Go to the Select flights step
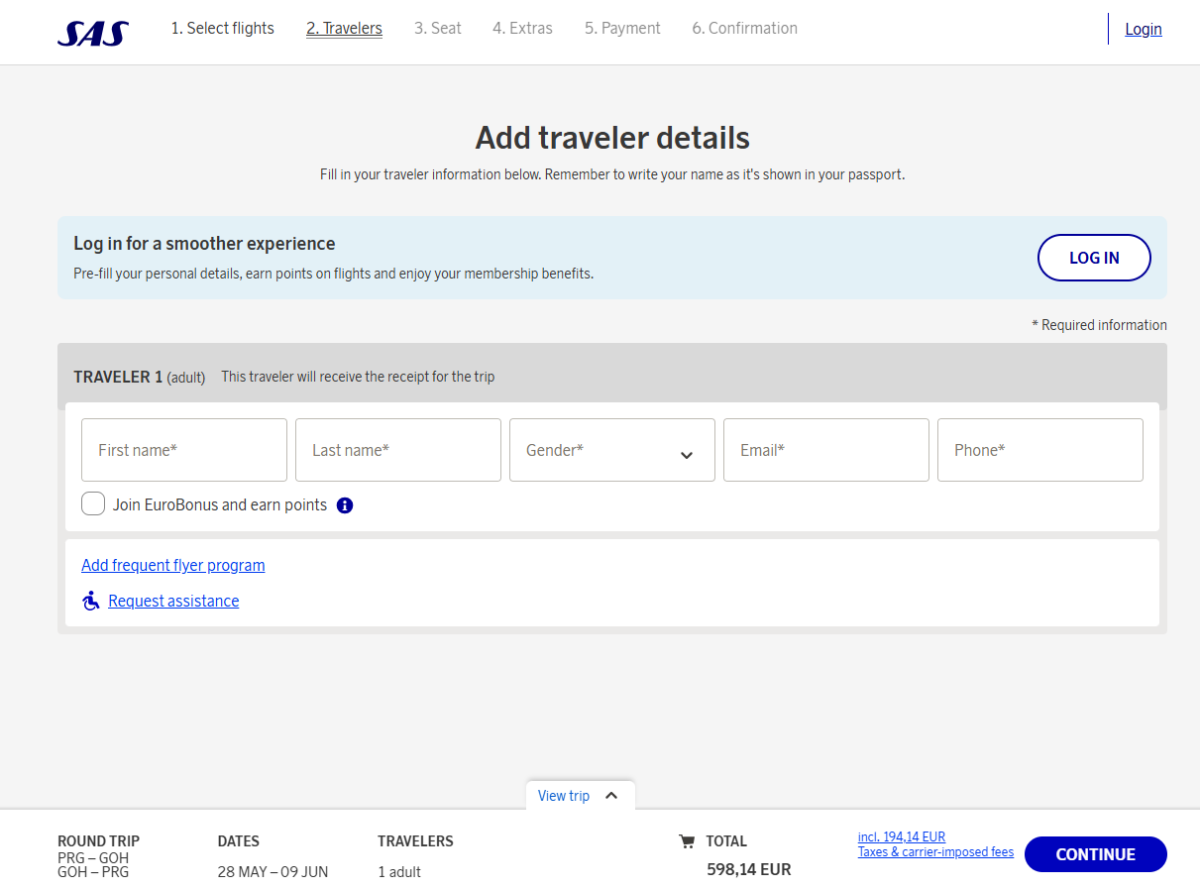Image resolution: width=1200 pixels, height=889 pixels. click(222, 29)
